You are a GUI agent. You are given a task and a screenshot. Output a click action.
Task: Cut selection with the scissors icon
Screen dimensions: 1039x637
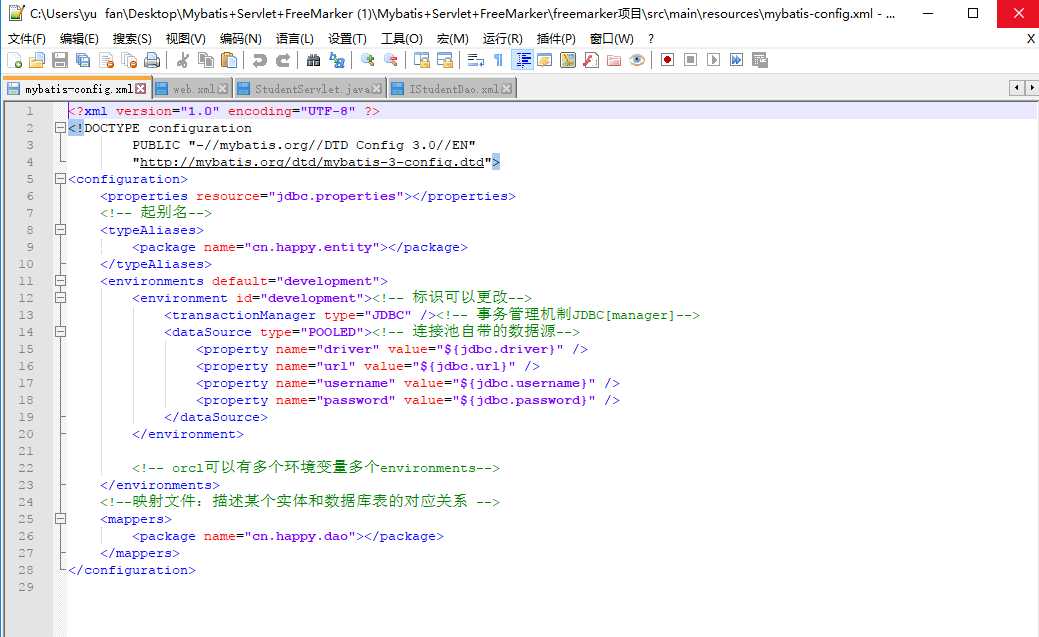point(182,60)
